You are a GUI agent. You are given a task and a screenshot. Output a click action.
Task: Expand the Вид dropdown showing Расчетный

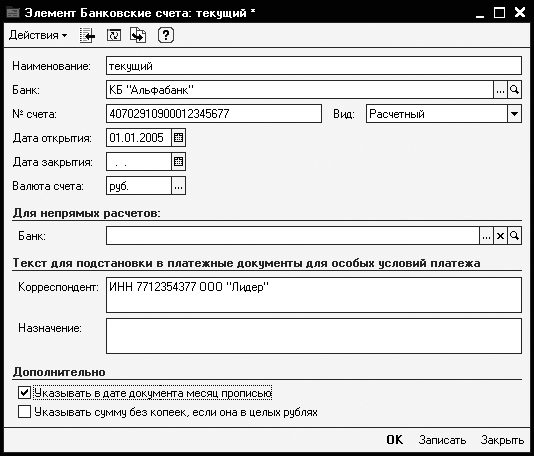point(514,114)
